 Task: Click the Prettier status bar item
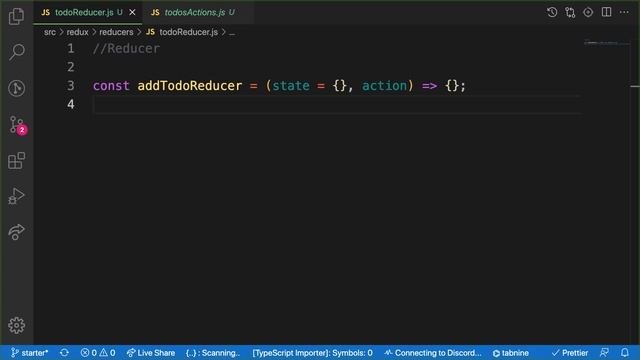point(570,353)
